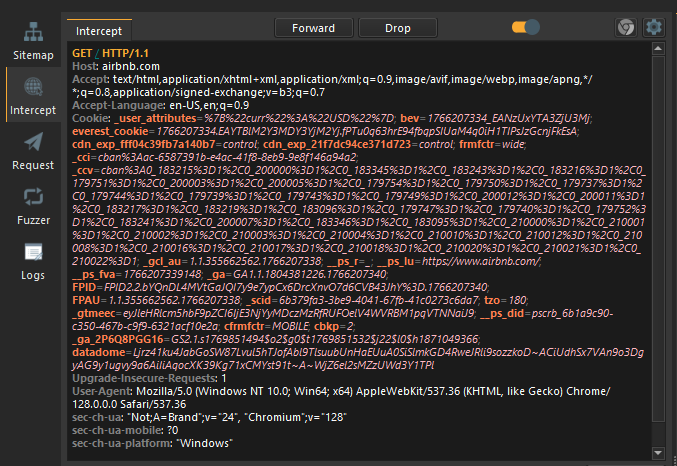Click the FPAU cookie name
The height and width of the screenshot is (466, 677).
(x=86, y=300)
